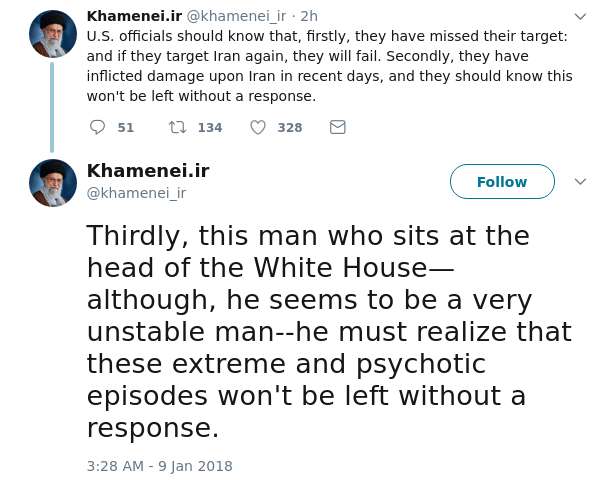Image resolution: width=614 pixels, height=485 pixels.
Task: Click the 3:28 AM - 9 Jan 2018 timestamp
Action: coord(159,466)
